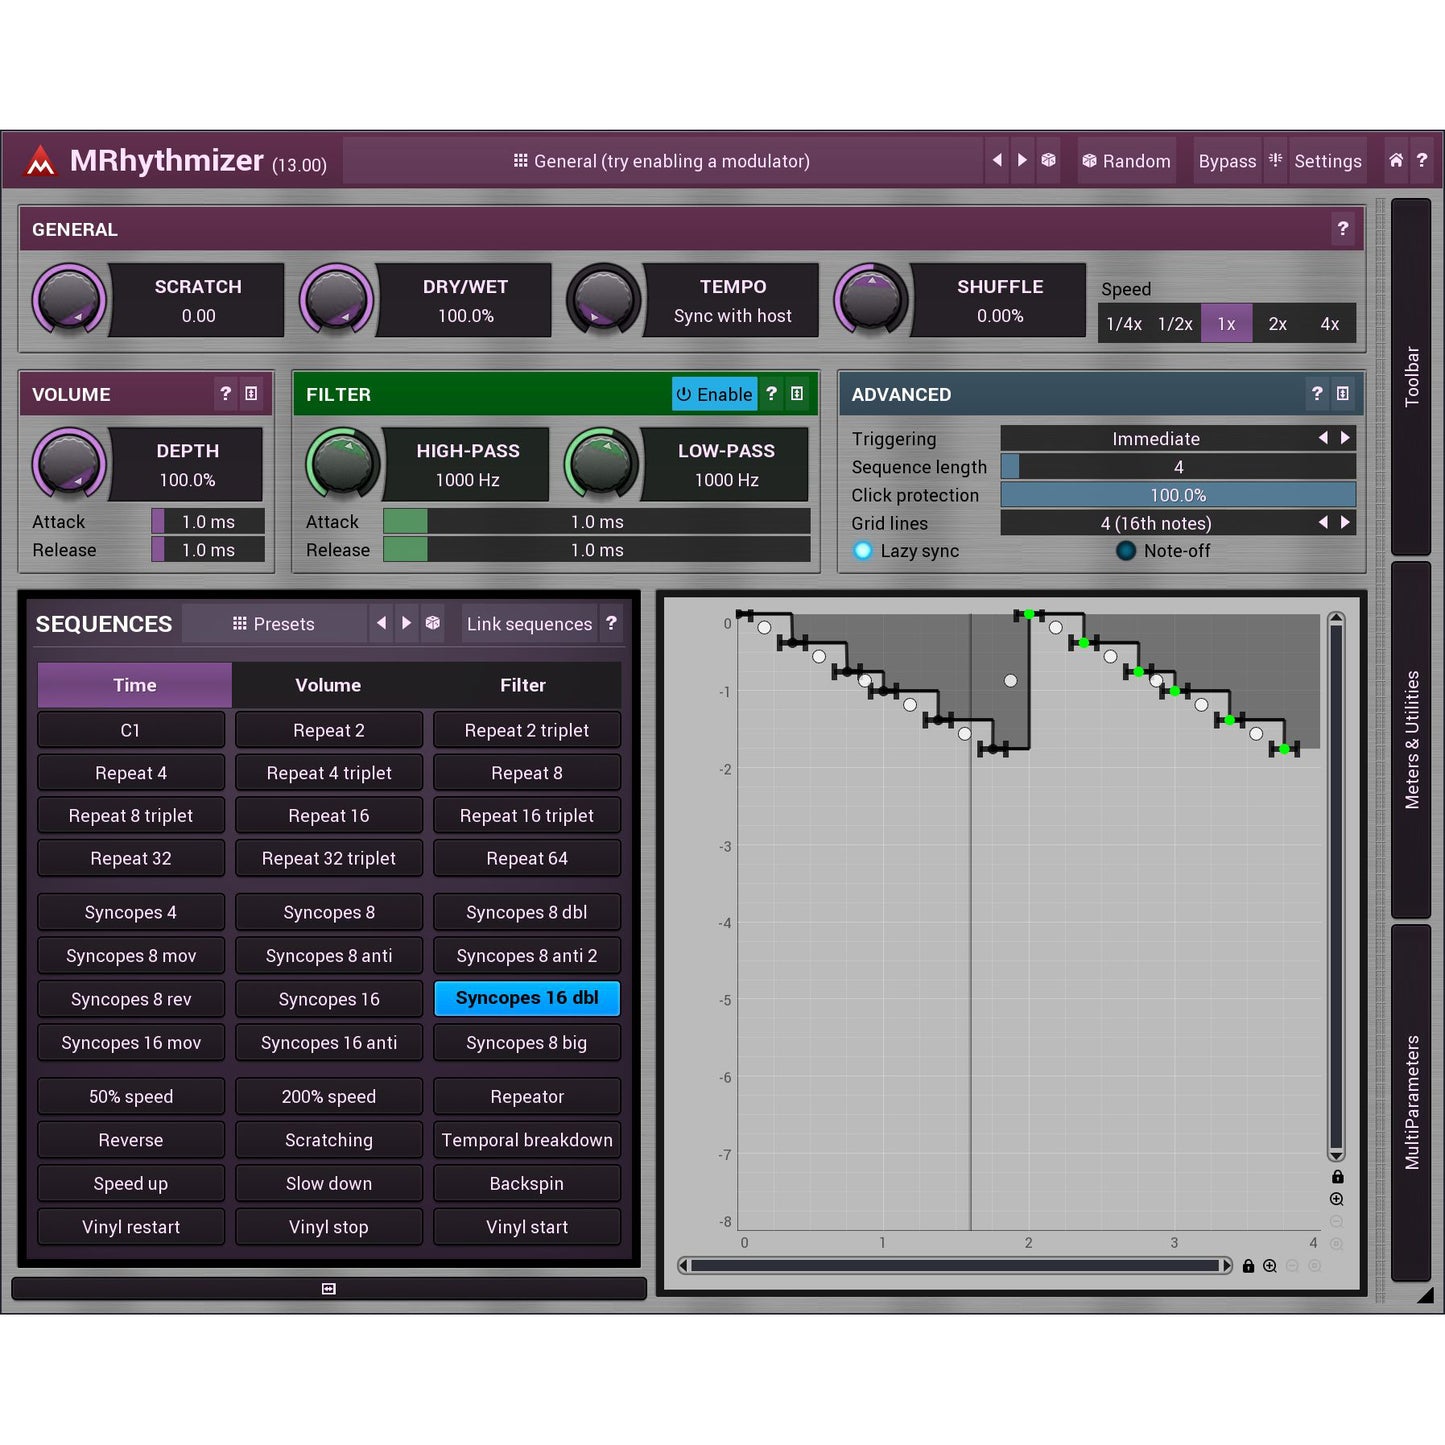Image resolution: width=1445 pixels, height=1445 pixels.
Task: Set speed to 2x
Action: point(1277,324)
